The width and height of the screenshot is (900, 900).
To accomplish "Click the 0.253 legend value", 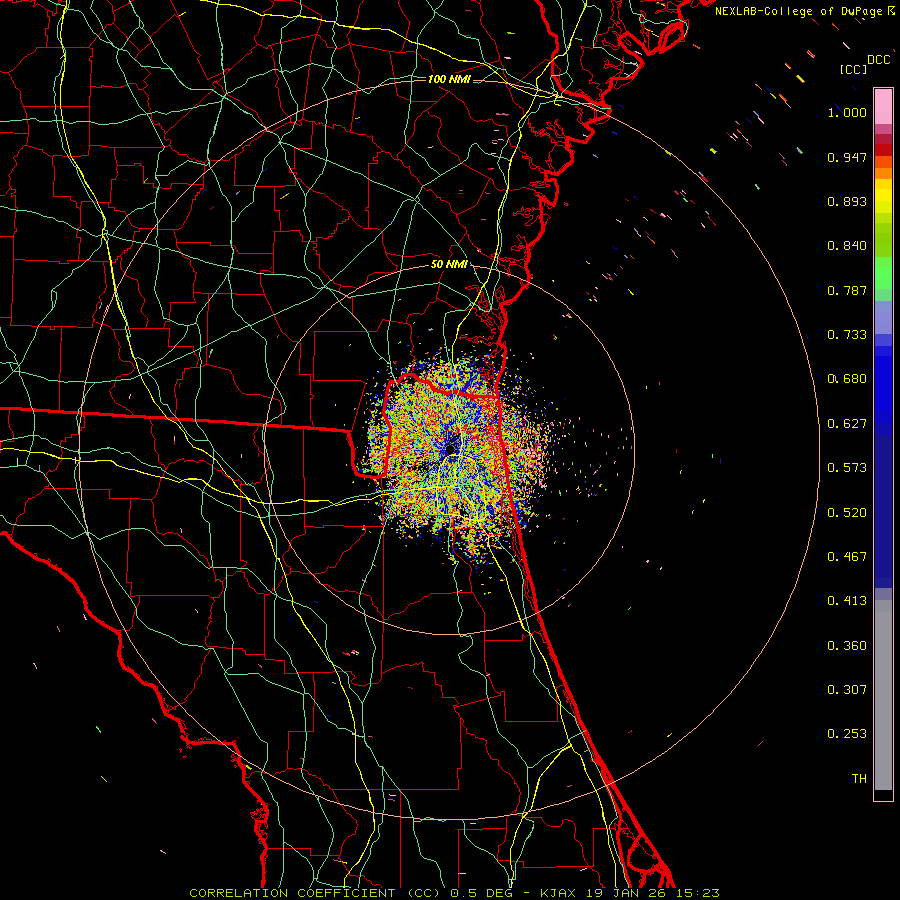I will (847, 734).
